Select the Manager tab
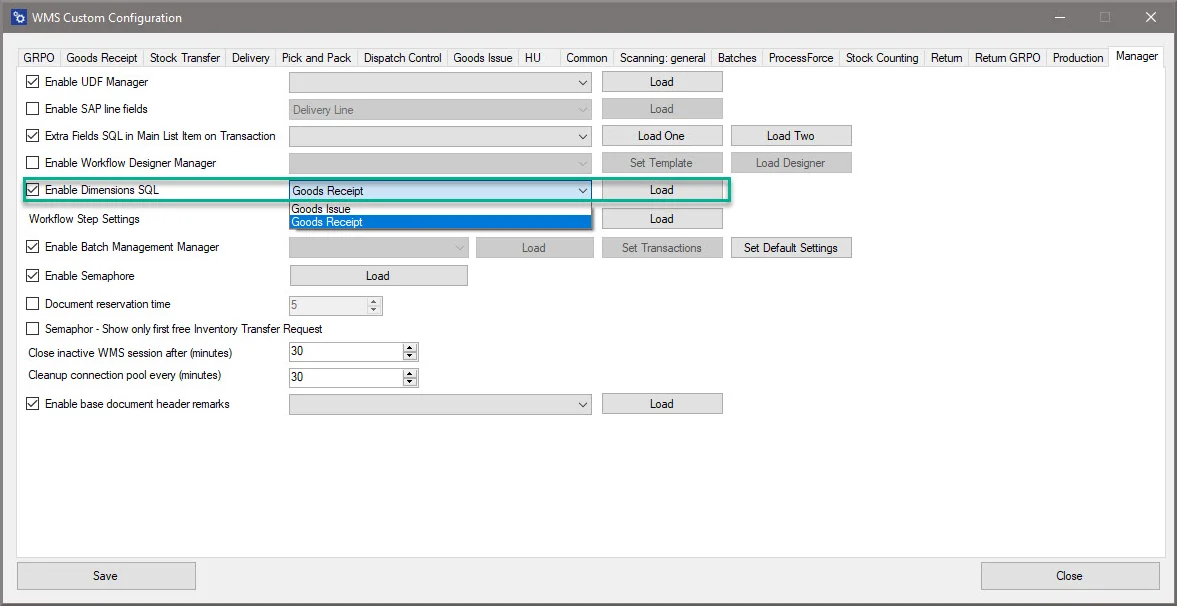The height and width of the screenshot is (606, 1177). tap(1136, 56)
